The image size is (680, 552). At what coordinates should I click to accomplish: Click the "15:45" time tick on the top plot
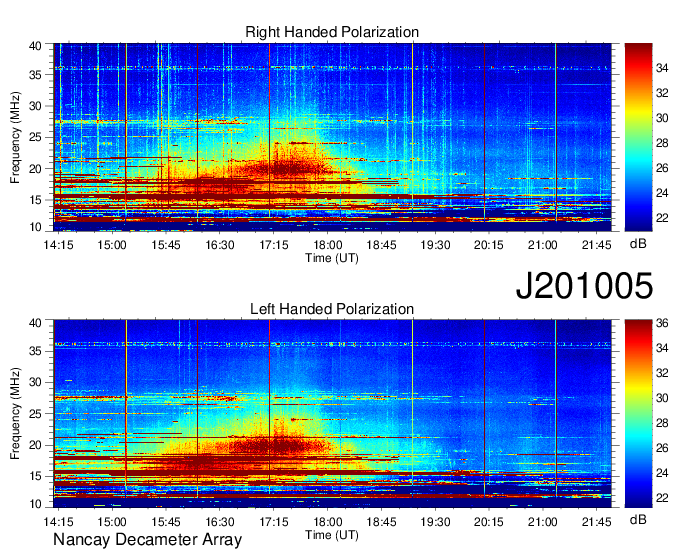click(x=166, y=245)
